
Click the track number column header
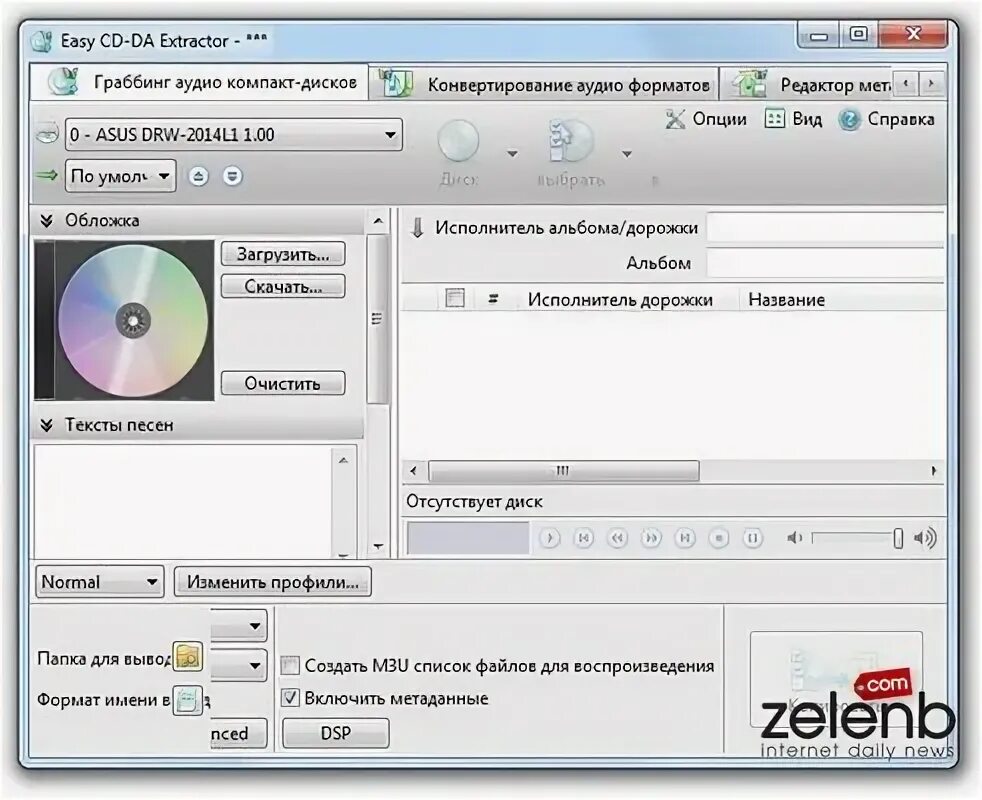(494, 299)
